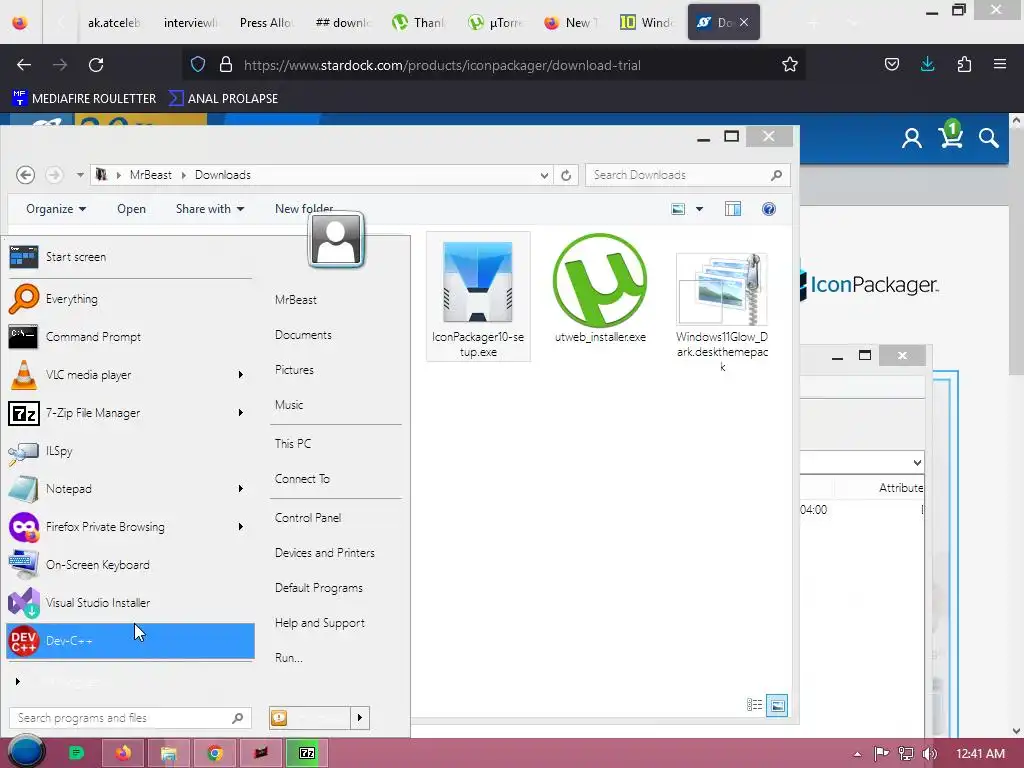Bookmark this page with star icon

click(790, 65)
